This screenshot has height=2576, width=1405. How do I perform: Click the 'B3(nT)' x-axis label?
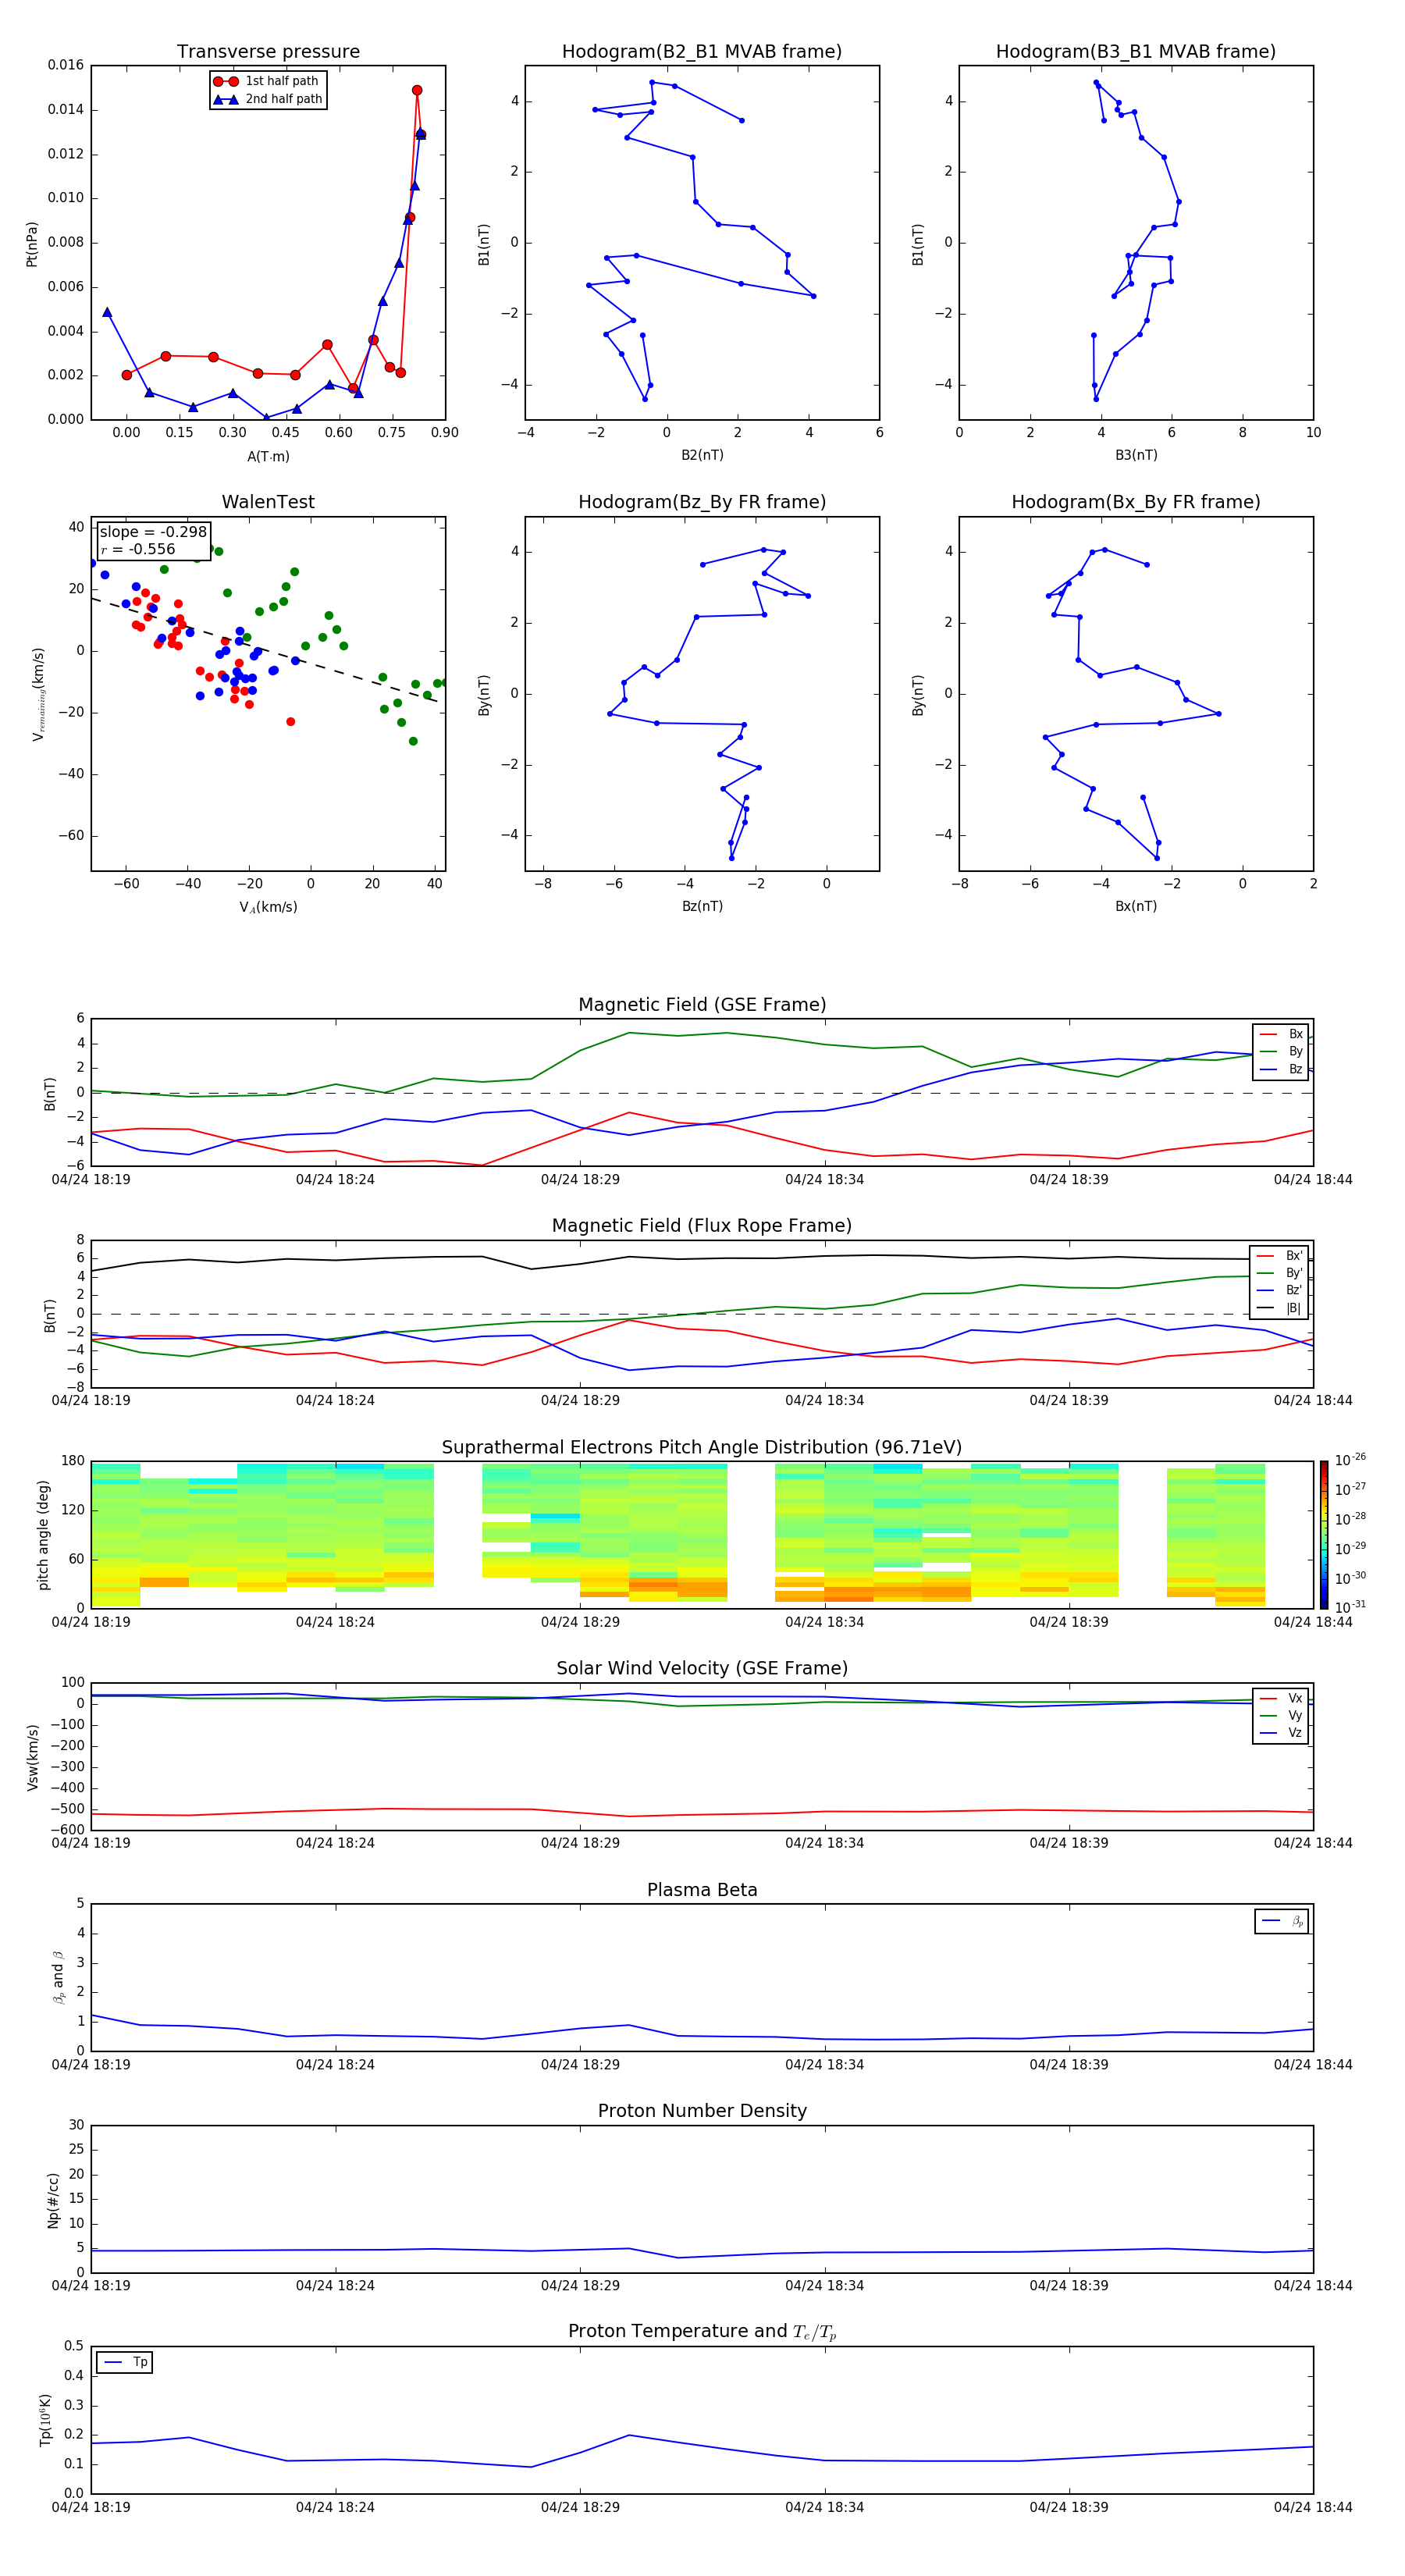1136,455
